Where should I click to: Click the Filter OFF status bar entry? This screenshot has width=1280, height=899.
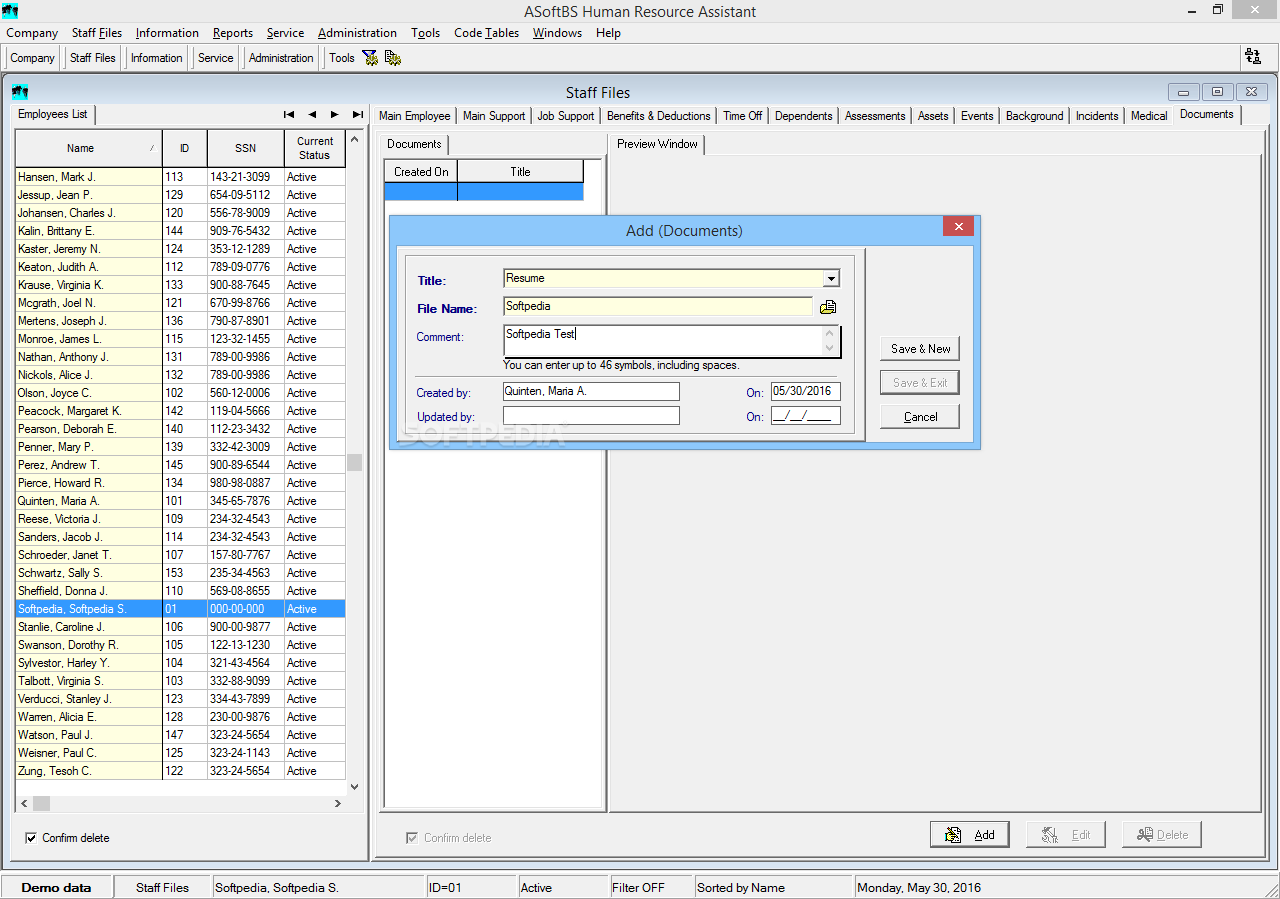click(649, 887)
